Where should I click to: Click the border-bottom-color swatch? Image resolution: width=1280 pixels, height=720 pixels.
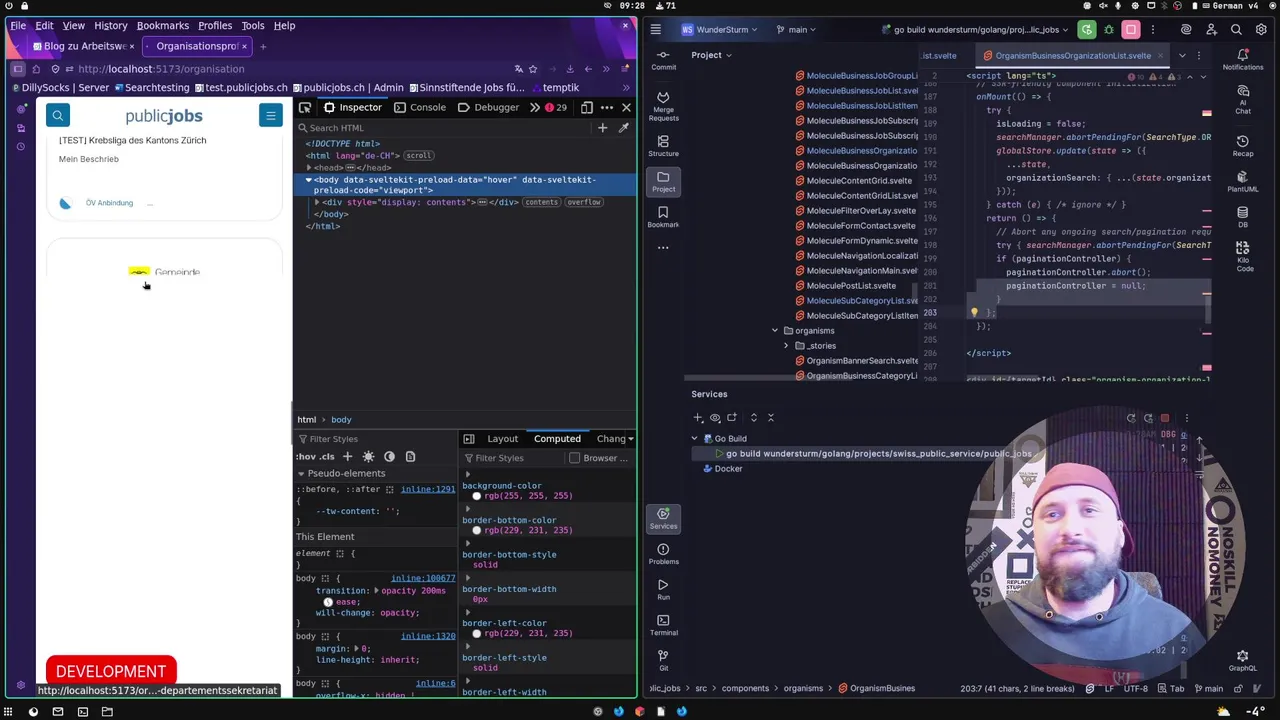[x=477, y=530]
